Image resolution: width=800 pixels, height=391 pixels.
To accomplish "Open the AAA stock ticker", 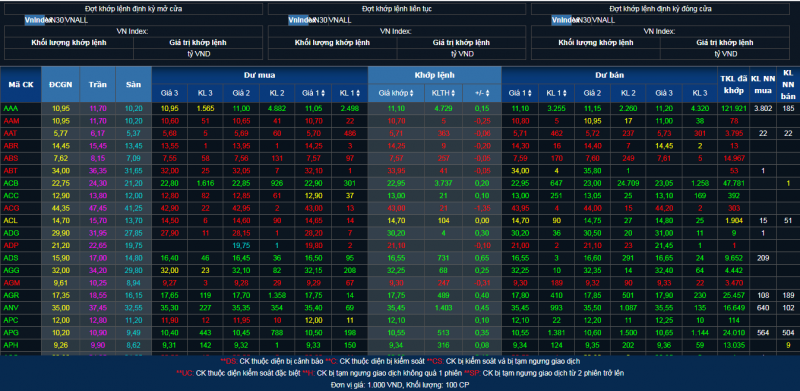I will click(10, 108).
